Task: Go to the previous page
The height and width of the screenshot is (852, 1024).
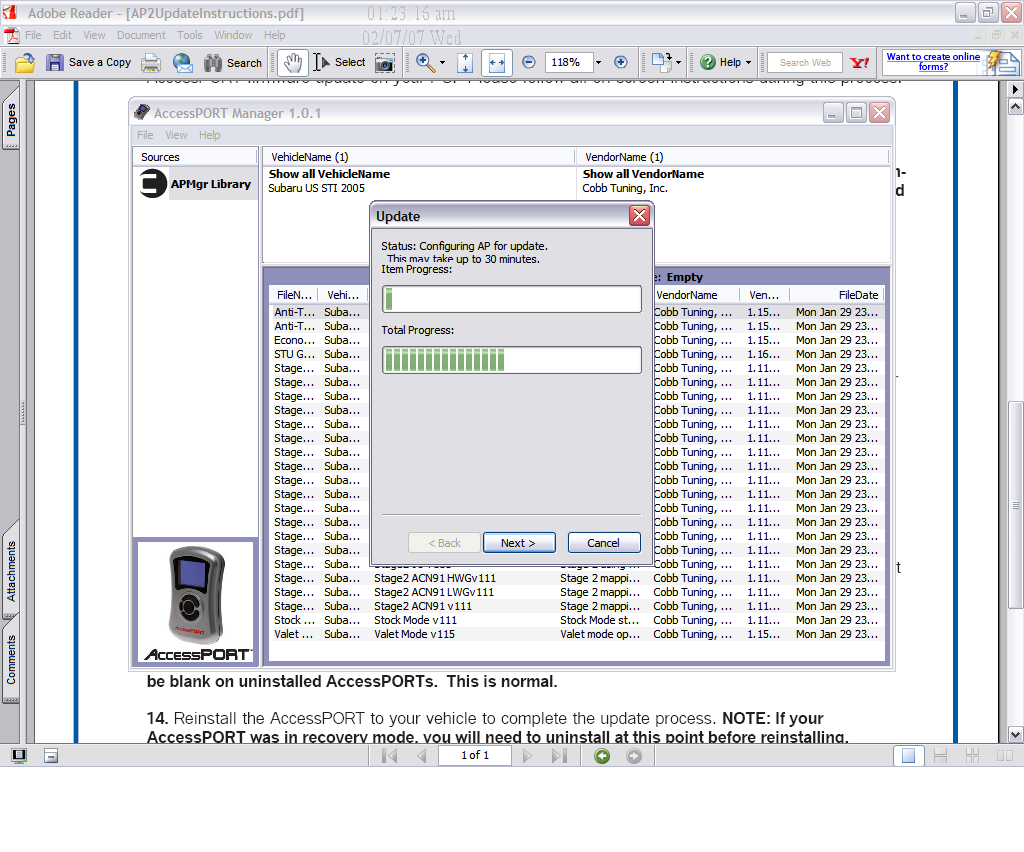Action: pyautogui.click(x=421, y=756)
